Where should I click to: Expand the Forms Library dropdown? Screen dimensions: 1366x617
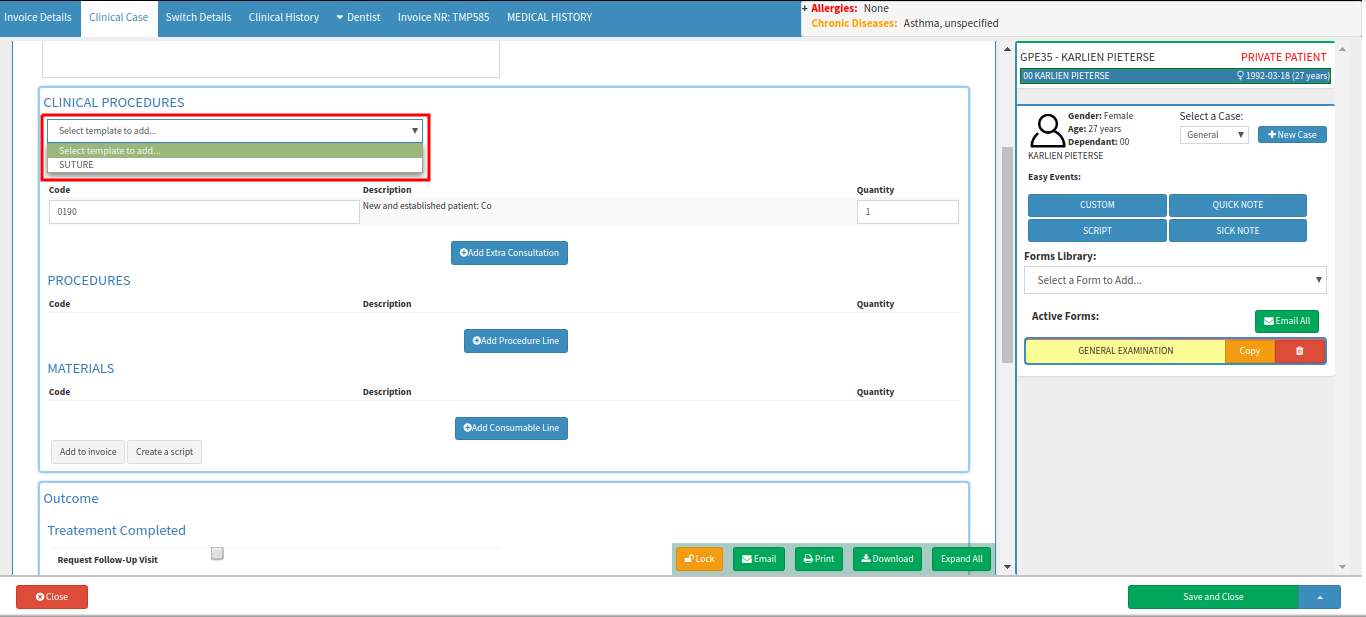(1174, 280)
